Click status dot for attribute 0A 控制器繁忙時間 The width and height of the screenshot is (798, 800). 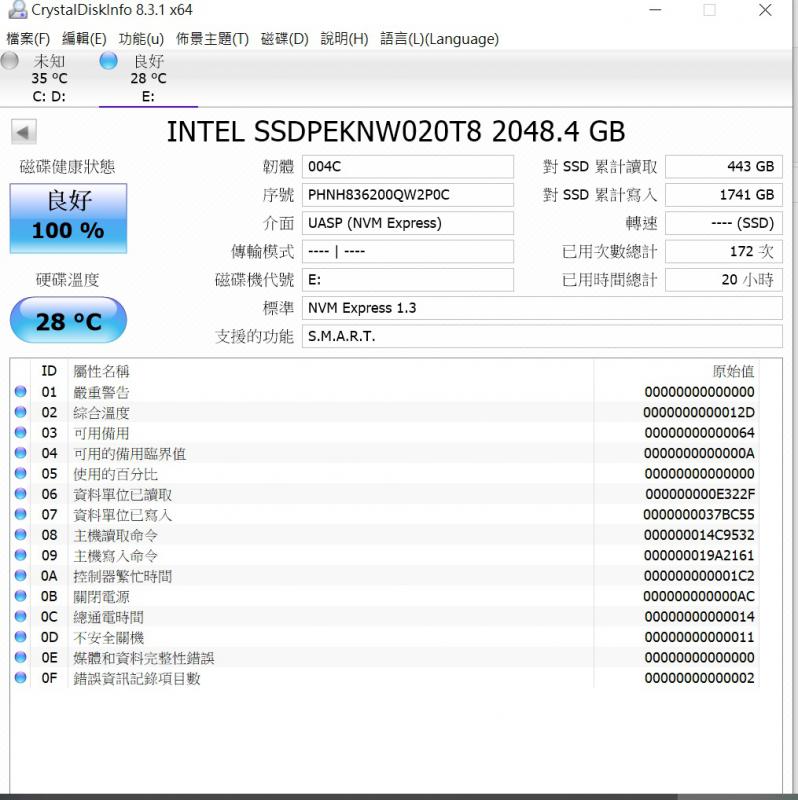click(x=20, y=575)
